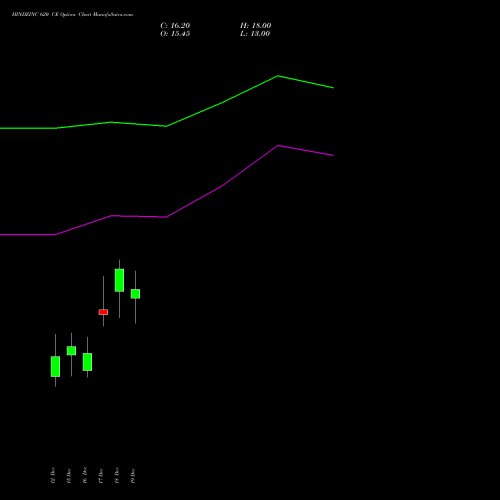Image resolution: width=500 pixels, height=500 pixels.
Task: Click the '12 Dec' axis label
Action: pyautogui.click(x=53, y=475)
